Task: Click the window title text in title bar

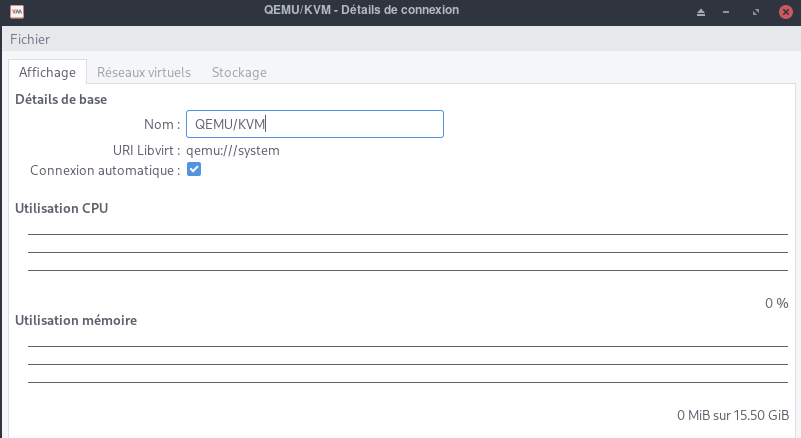Action: point(400,11)
